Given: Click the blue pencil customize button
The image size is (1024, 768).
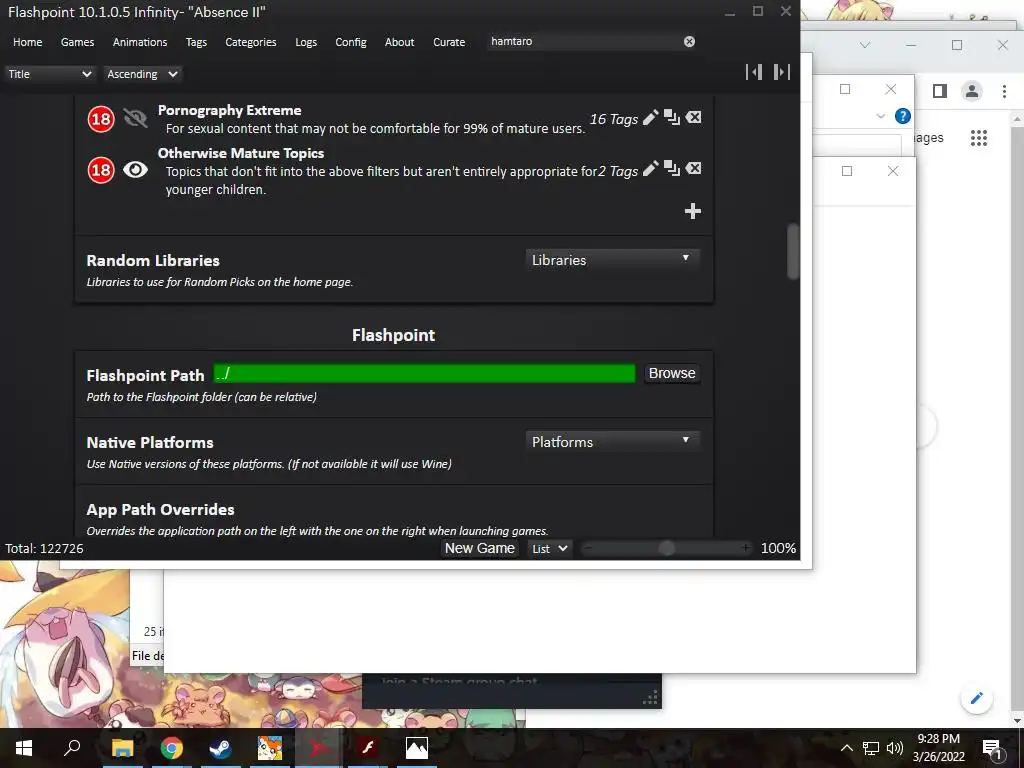Looking at the screenshot, I should point(976,698).
